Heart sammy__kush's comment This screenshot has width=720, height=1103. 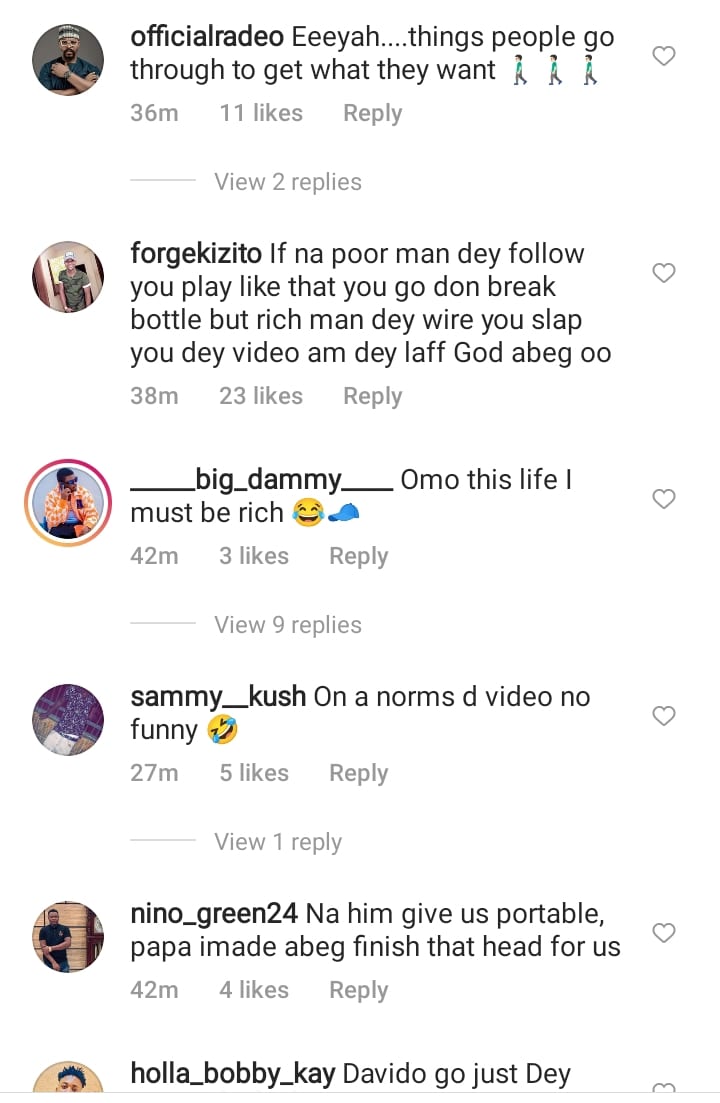point(664,715)
